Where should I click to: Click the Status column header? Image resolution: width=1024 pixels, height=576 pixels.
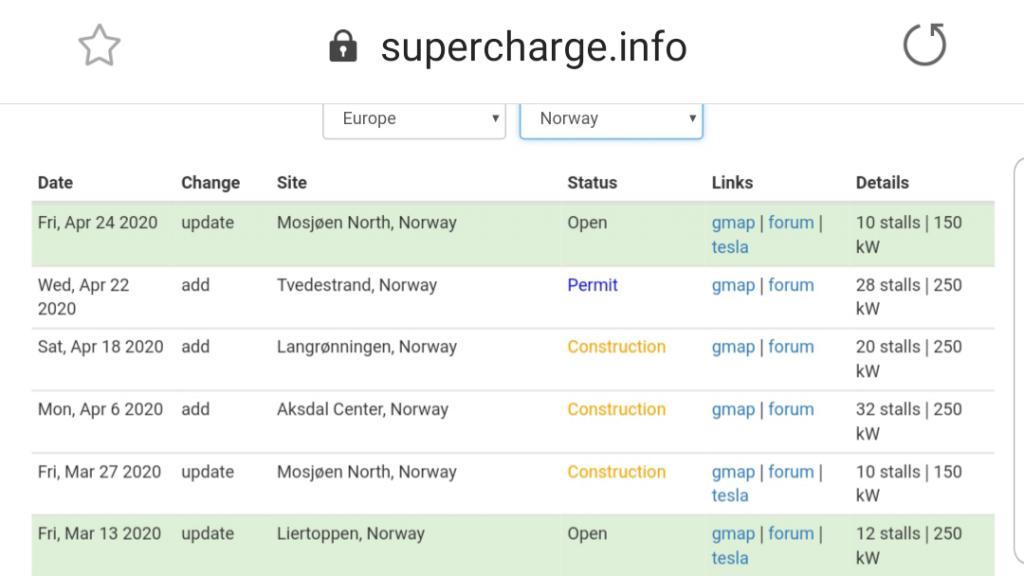tap(592, 183)
